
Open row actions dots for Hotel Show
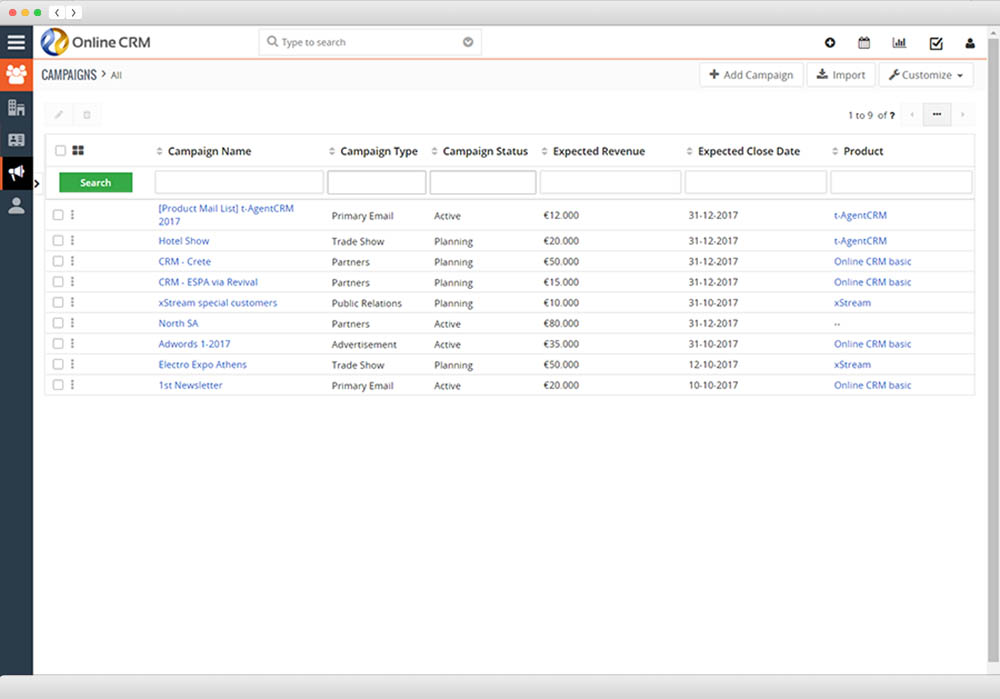[x=72, y=240]
